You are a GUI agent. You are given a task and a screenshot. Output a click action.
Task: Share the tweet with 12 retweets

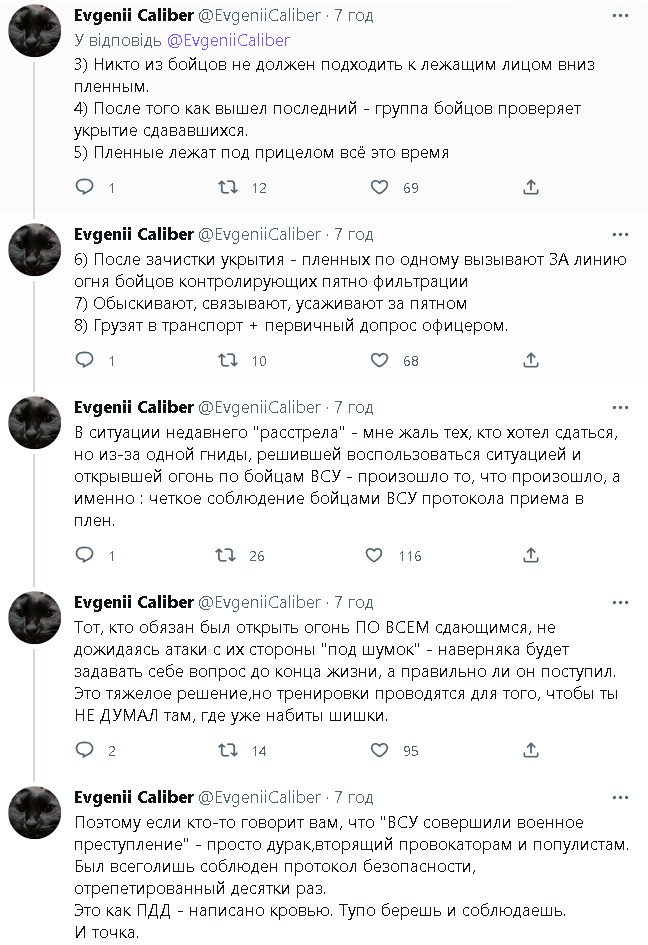pyautogui.click(x=531, y=187)
